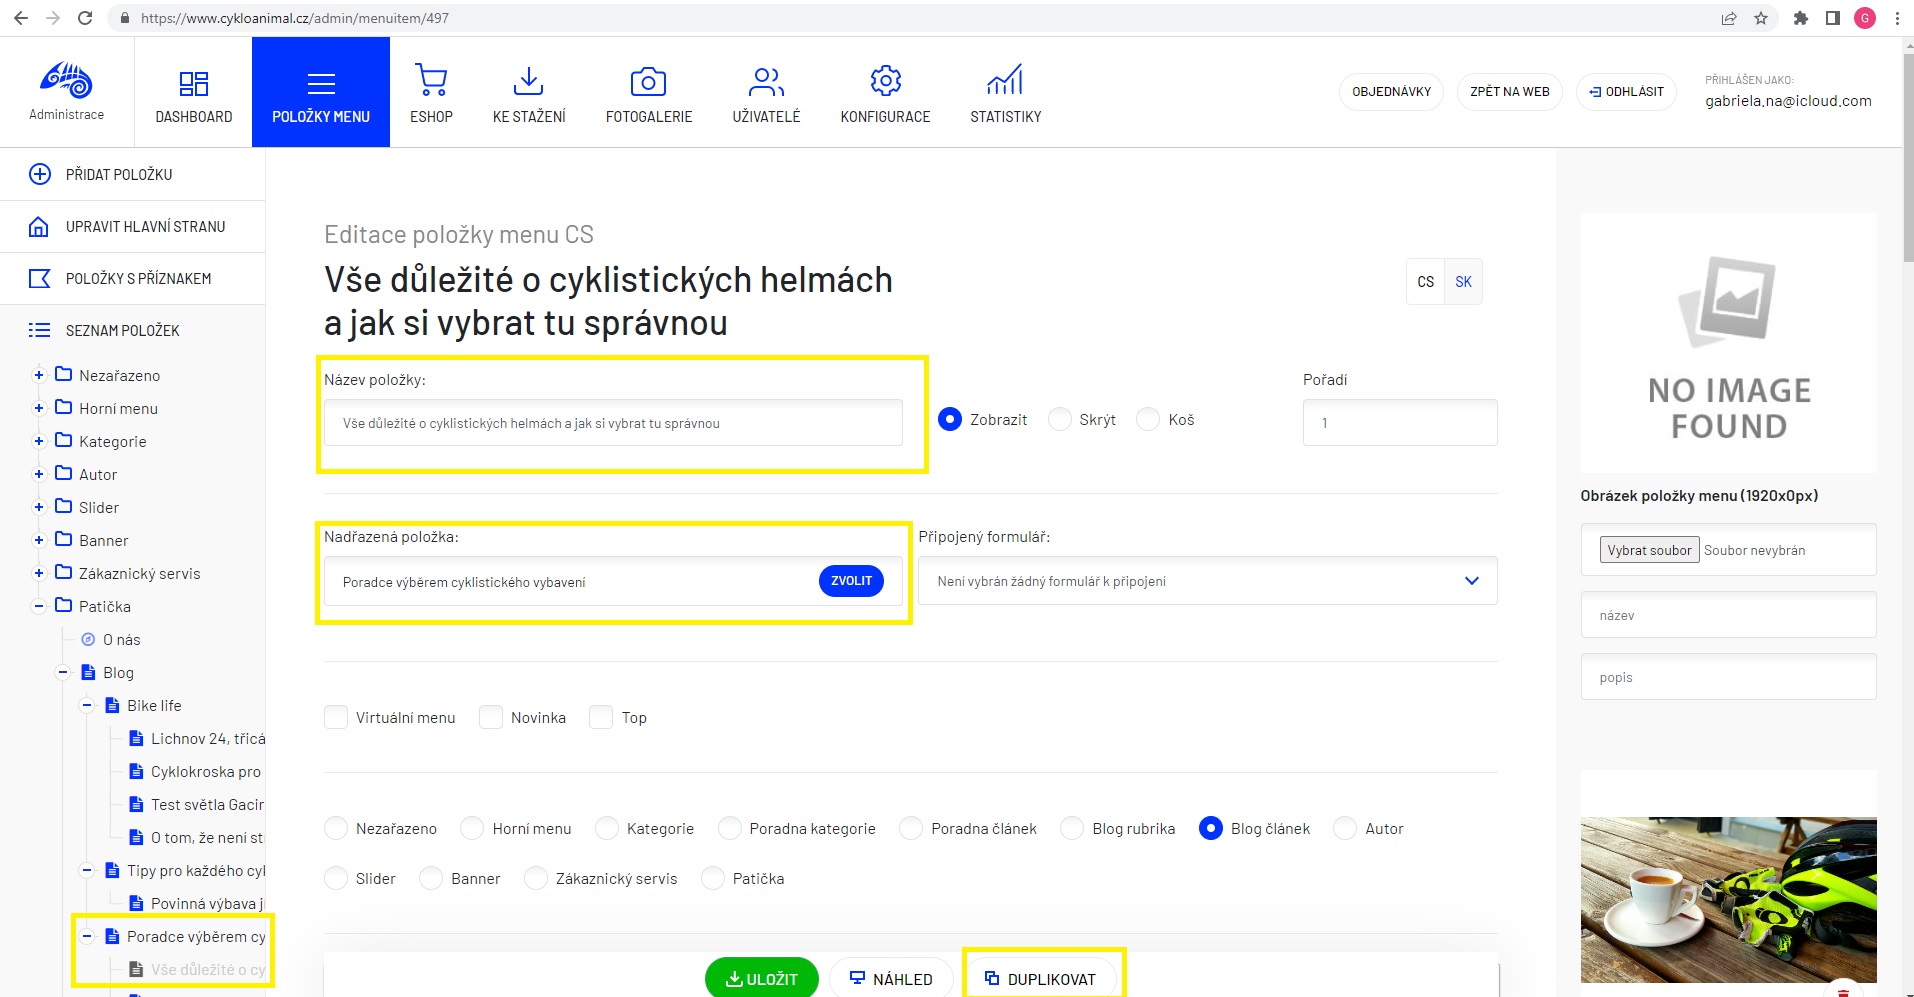
Task: Click the Duplikovat button
Action: [1041, 979]
